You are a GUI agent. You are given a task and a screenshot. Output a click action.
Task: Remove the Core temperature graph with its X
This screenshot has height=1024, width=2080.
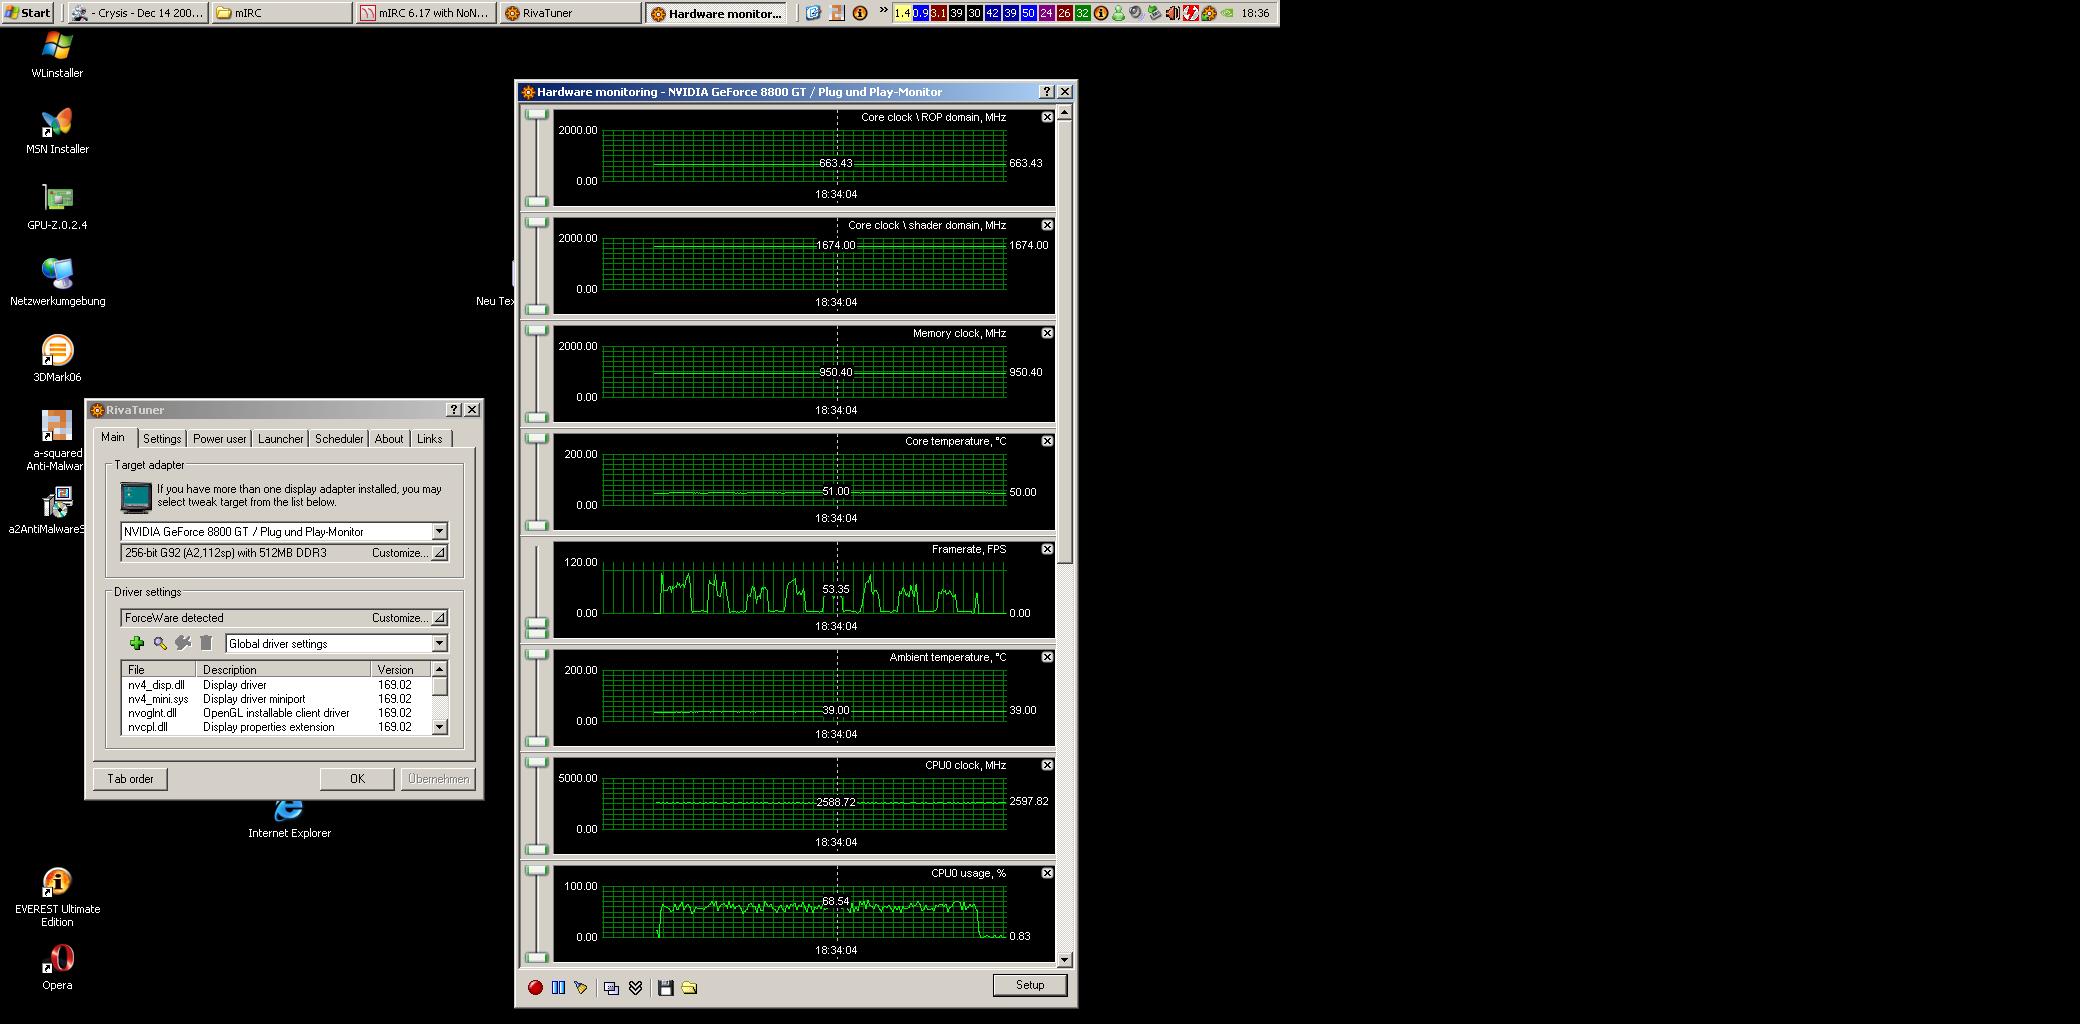(x=1047, y=441)
